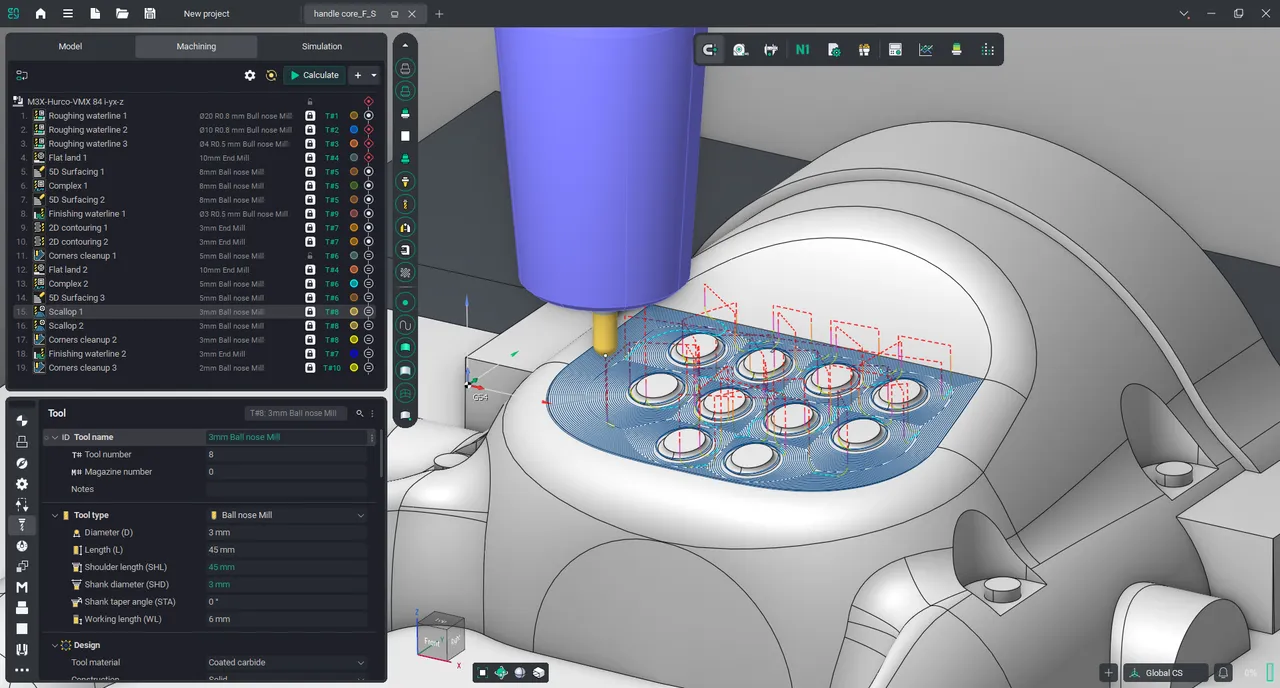Open the Tool type Ball nose Mill dropdown
This screenshot has height=688, width=1280.
click(287, 515)
